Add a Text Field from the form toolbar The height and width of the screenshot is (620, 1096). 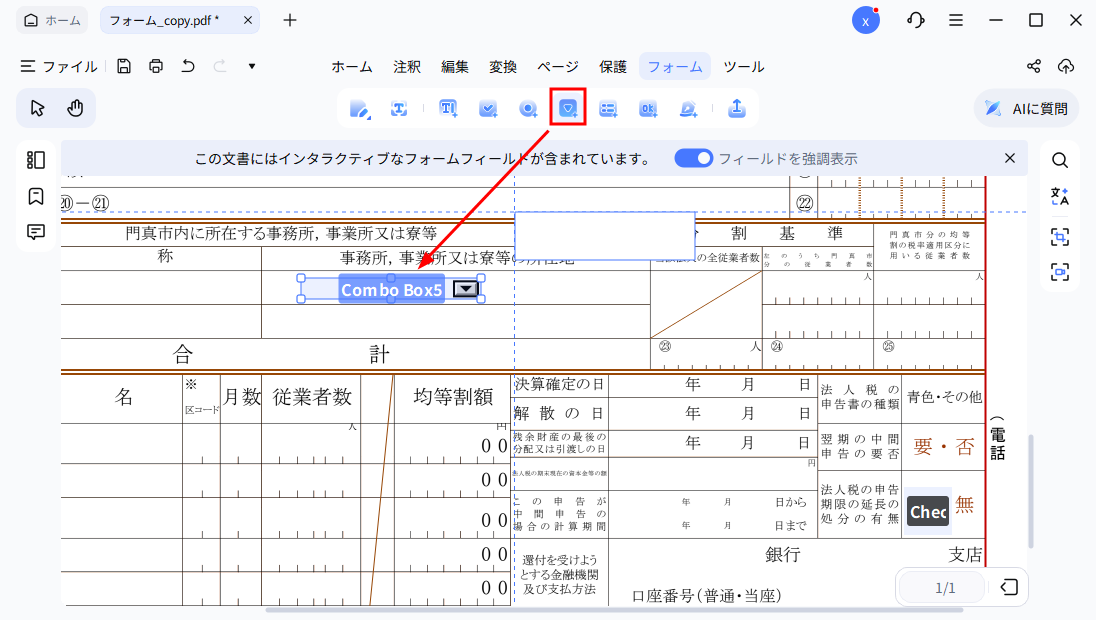[448, 108]
